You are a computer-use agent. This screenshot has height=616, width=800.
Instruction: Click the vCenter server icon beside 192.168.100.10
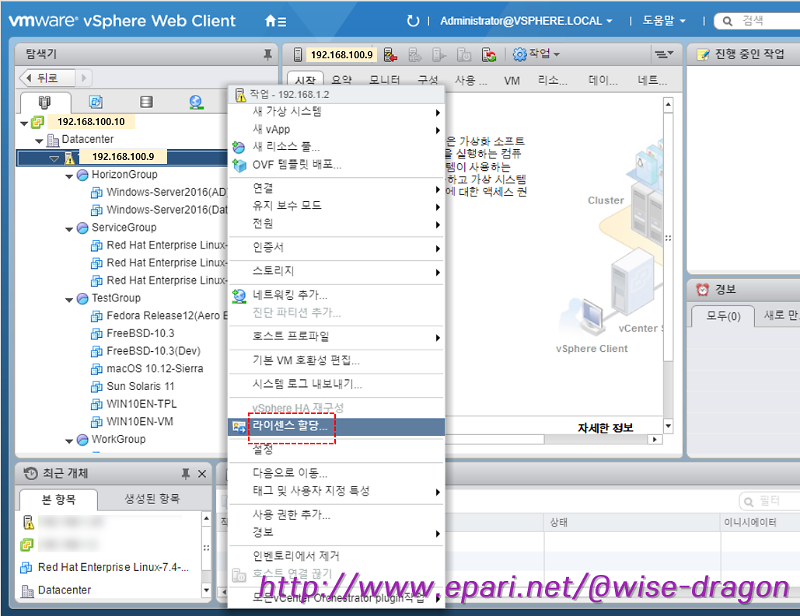point(37,122)
